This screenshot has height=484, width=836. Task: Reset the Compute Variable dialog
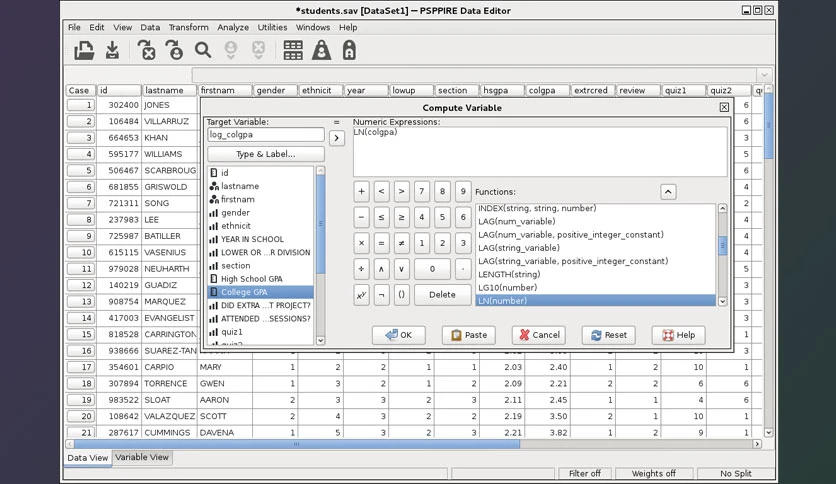608,335
